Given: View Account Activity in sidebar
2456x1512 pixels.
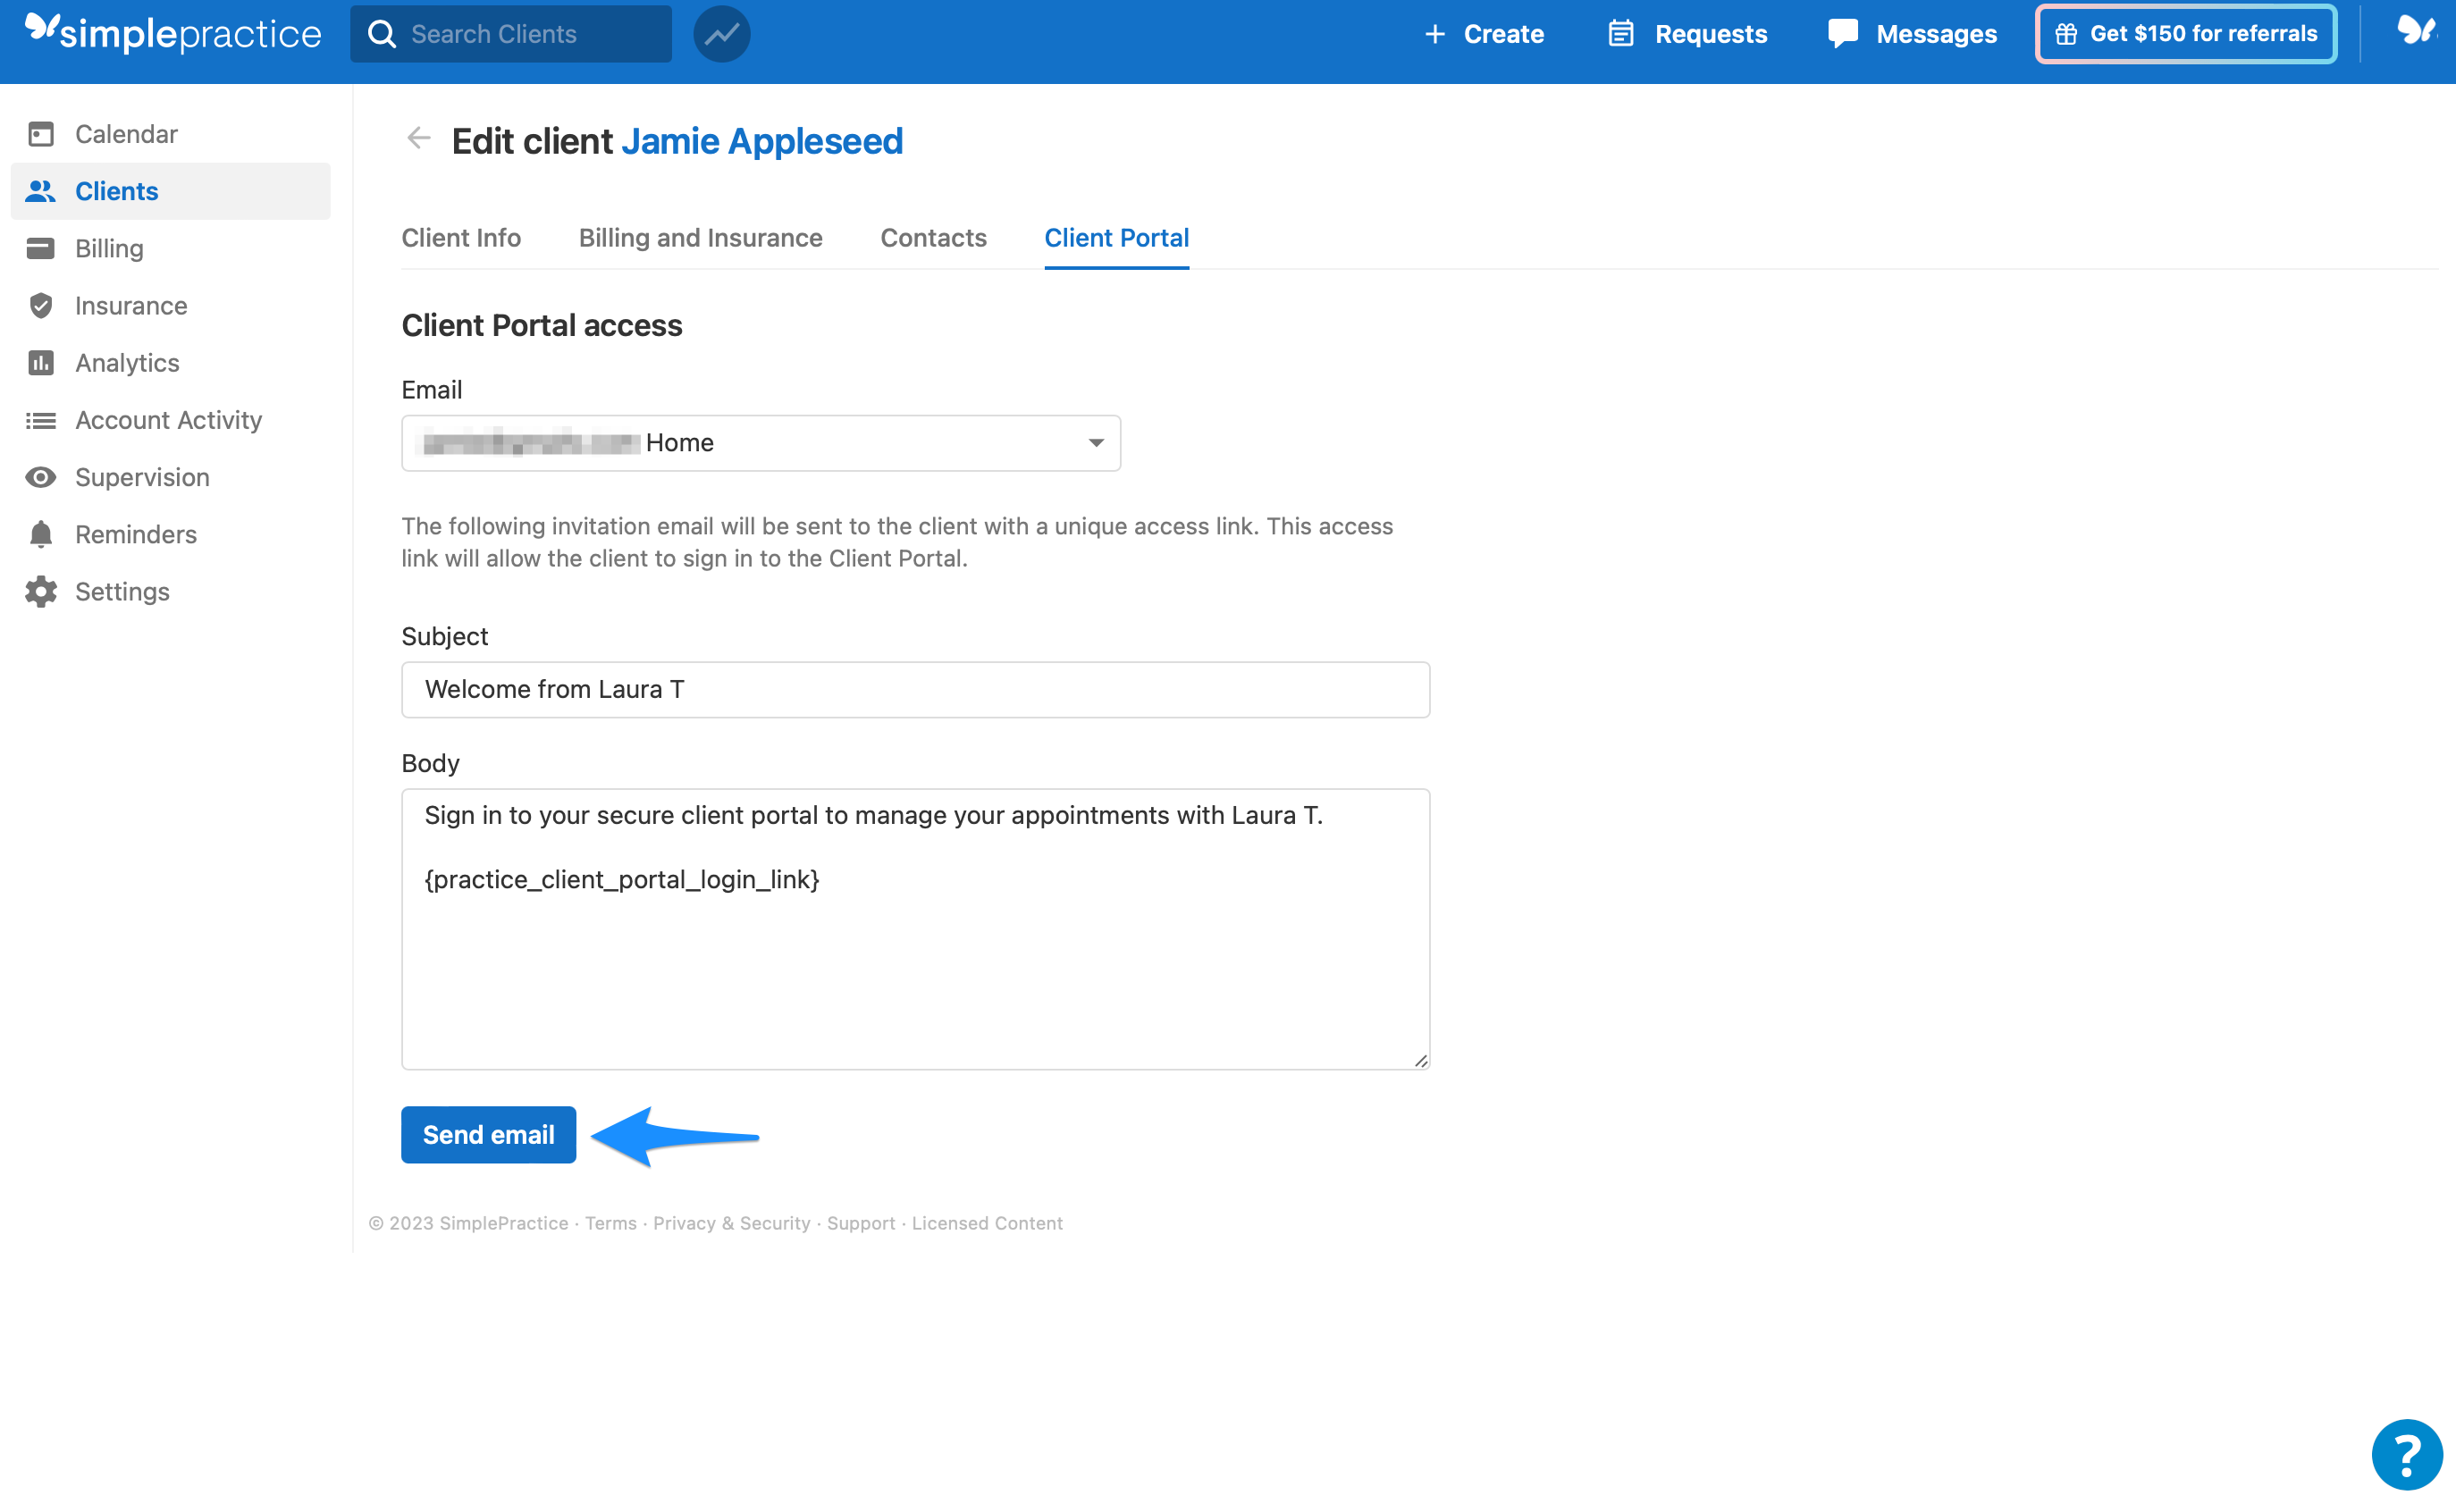Looking at the screenshot, I should click(x=41, y=420).
